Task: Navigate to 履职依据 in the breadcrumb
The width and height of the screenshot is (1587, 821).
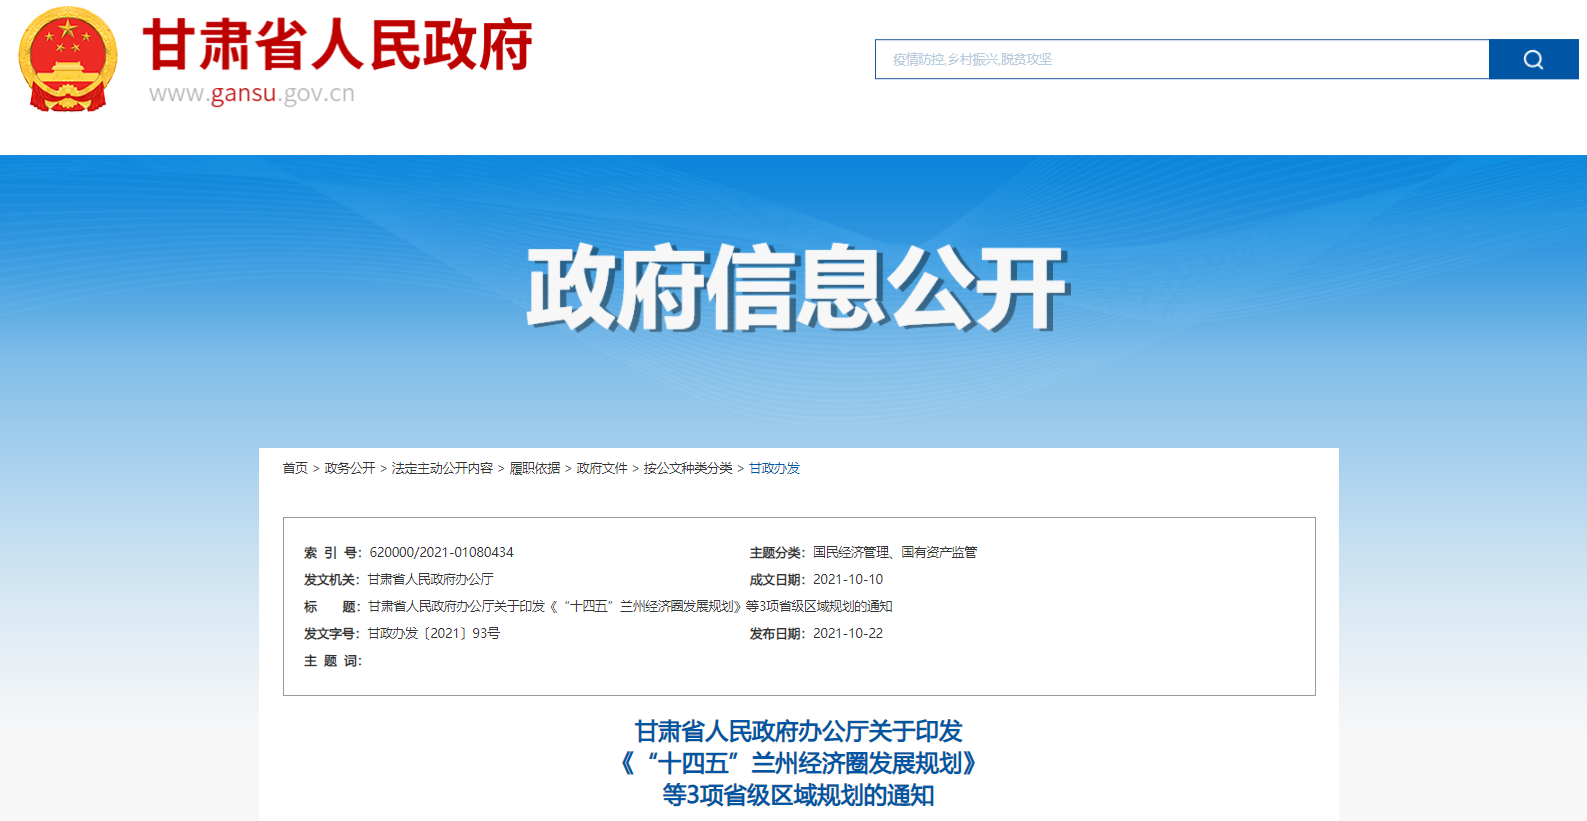Action: tap(535, 468)
